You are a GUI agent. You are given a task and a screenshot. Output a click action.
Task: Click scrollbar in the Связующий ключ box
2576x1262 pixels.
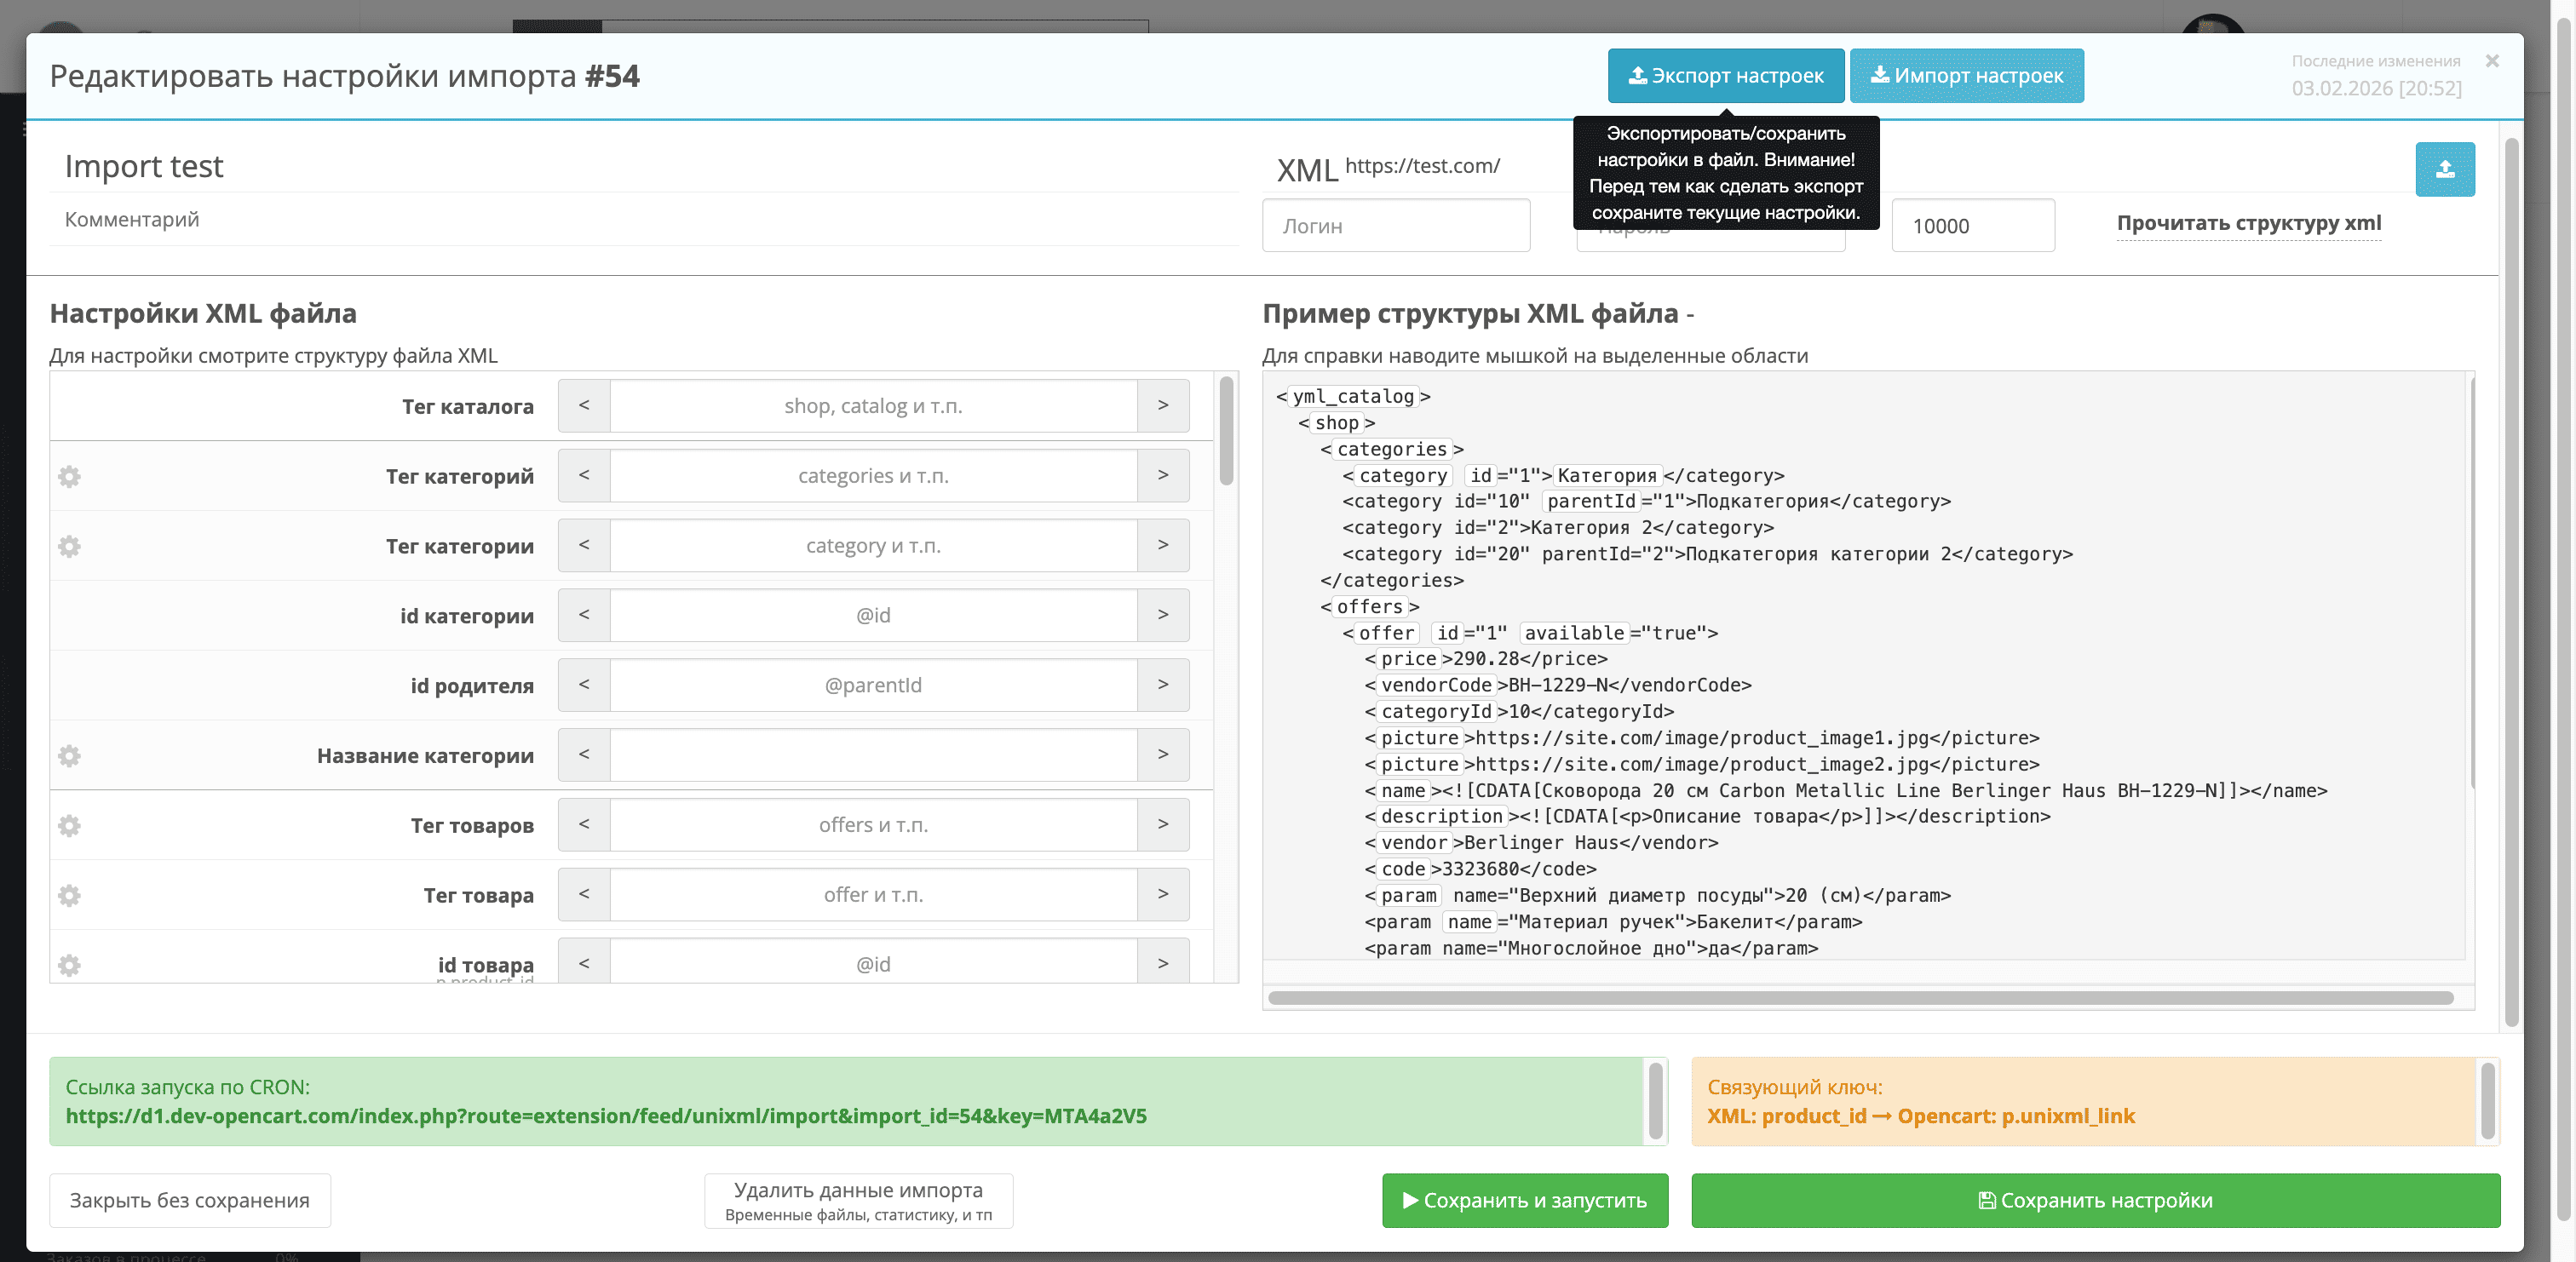point(2487,1100)
